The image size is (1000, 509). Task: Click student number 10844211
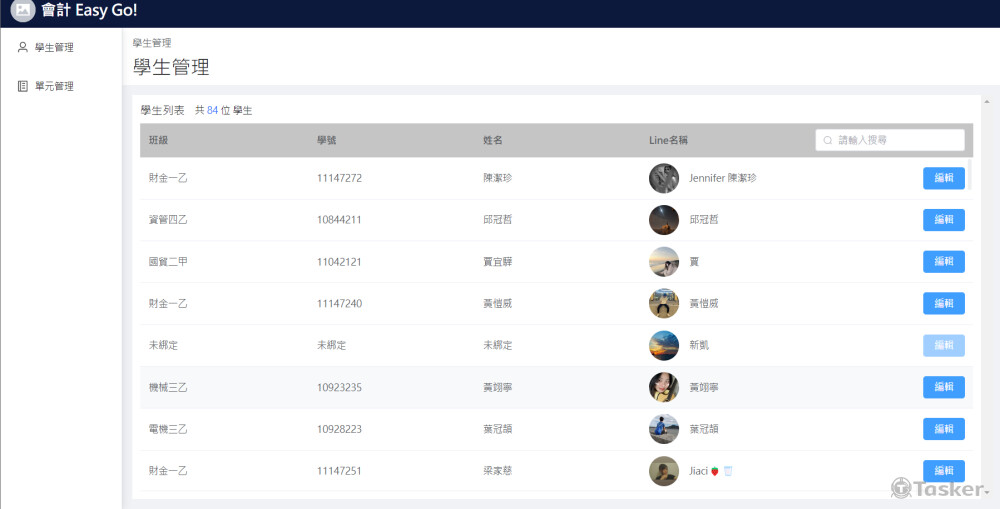click(x=339, y=220)
